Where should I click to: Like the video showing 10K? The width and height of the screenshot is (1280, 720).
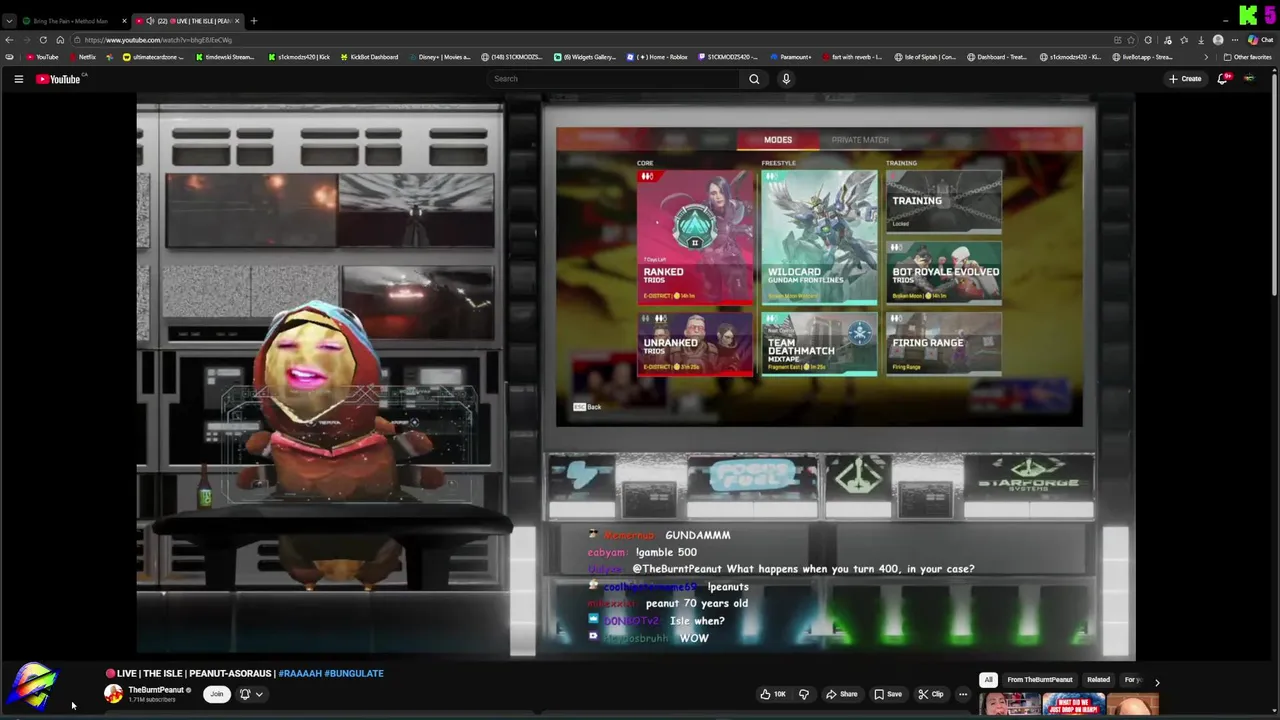coord(773,694)
